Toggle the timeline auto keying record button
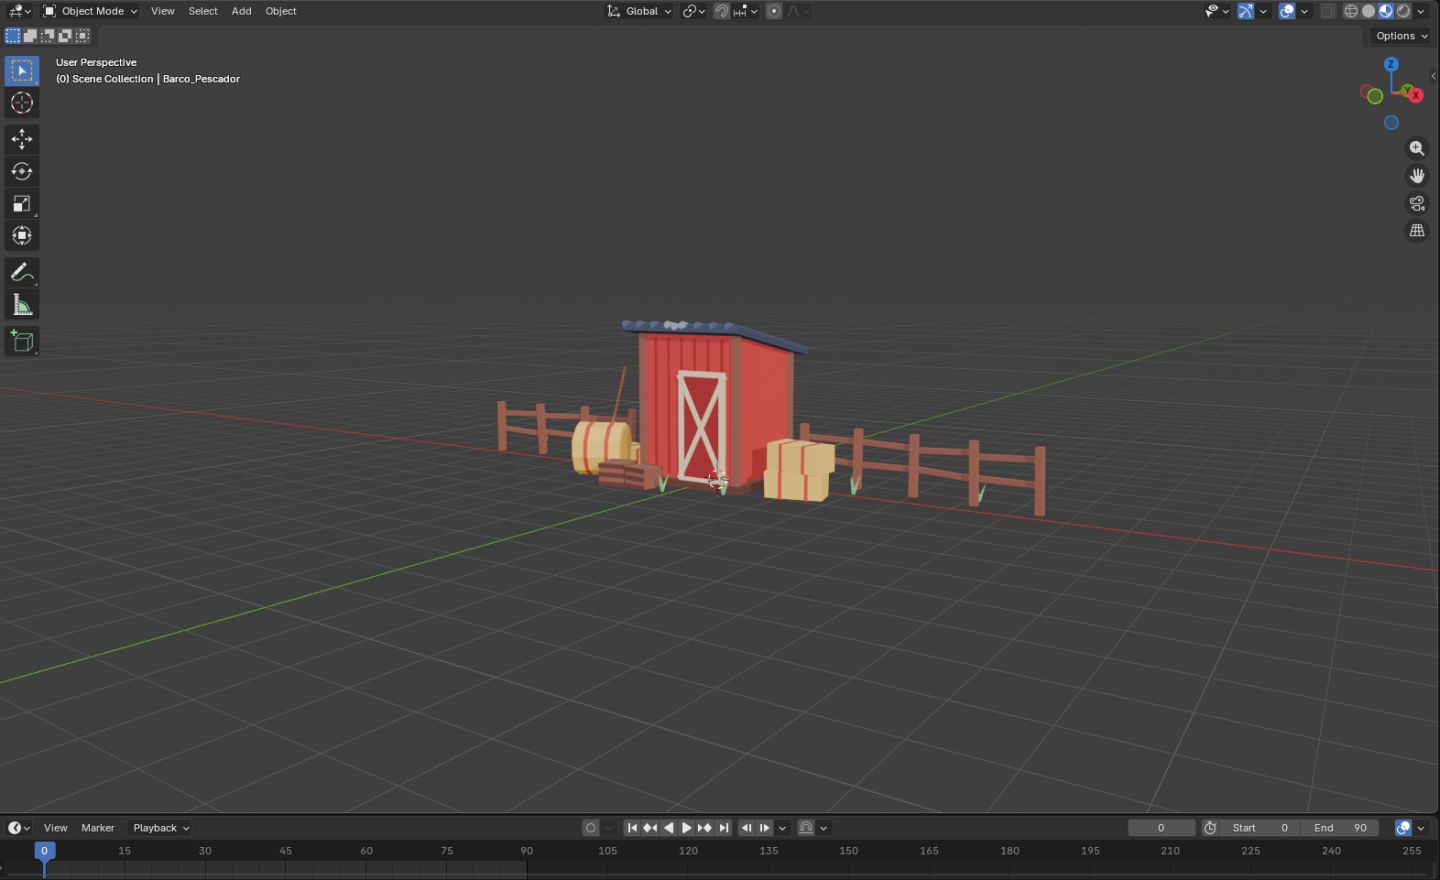Viewport: 1440px width, 880px height. (x=591, y=828)
